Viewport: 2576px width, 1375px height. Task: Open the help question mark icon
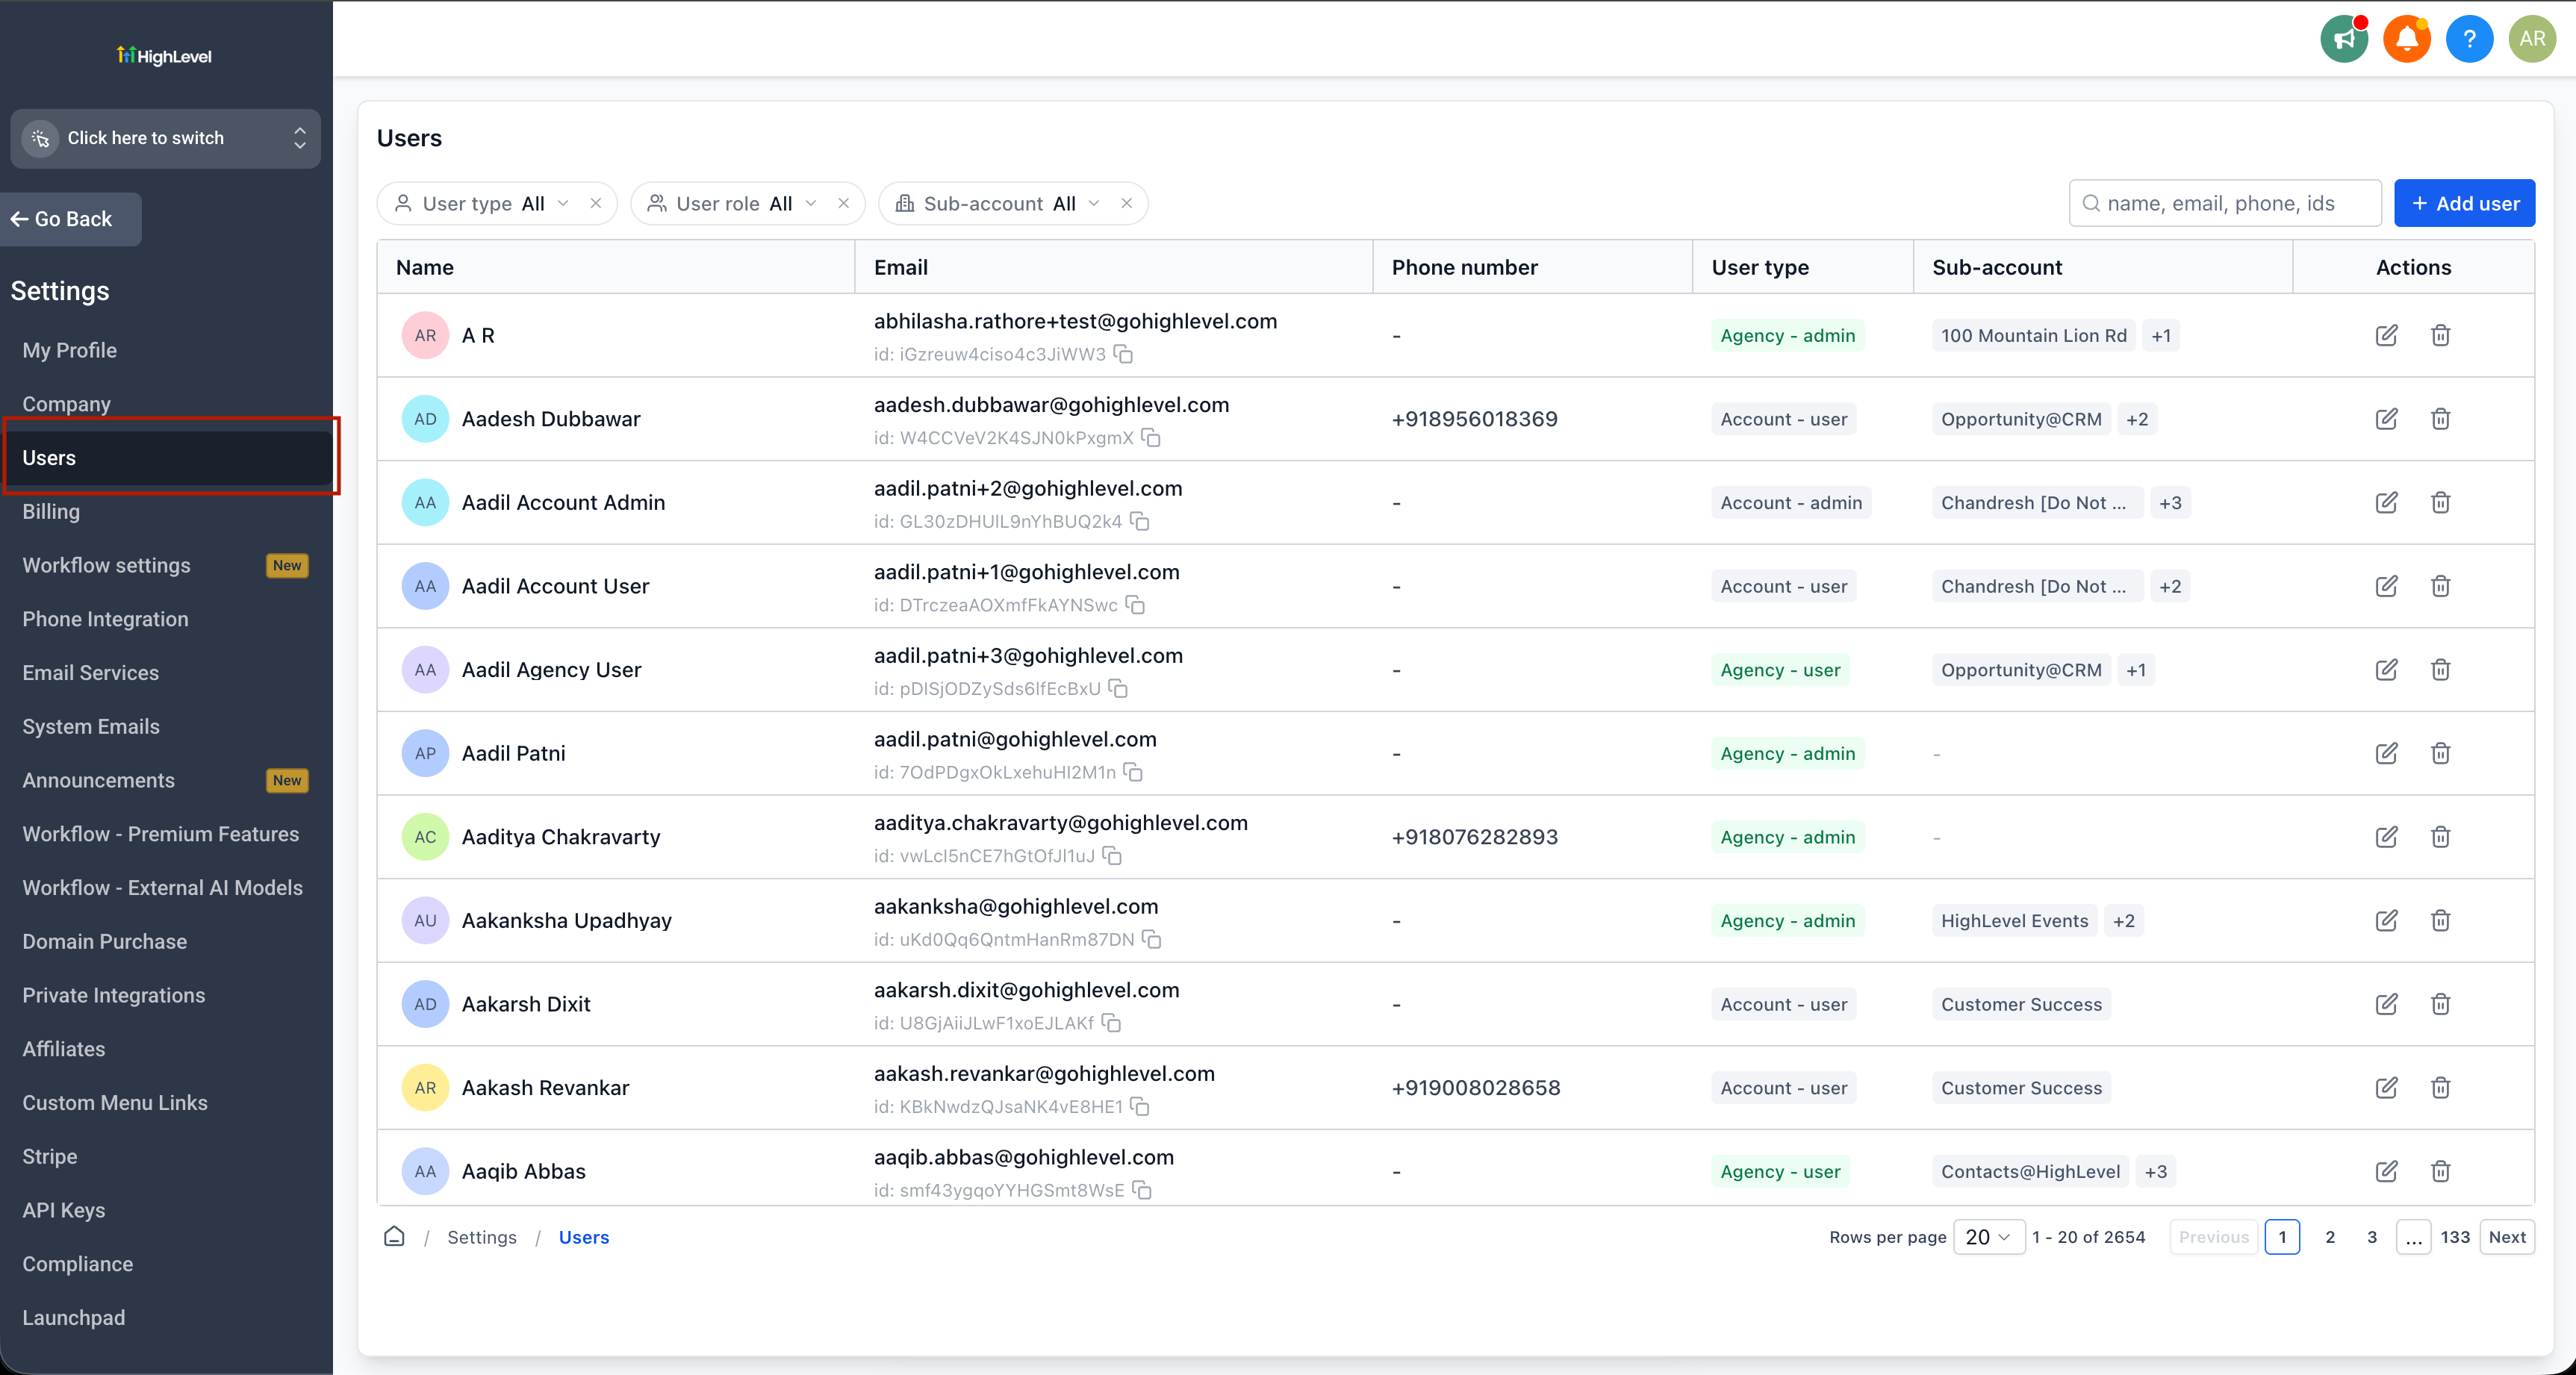2469,39
